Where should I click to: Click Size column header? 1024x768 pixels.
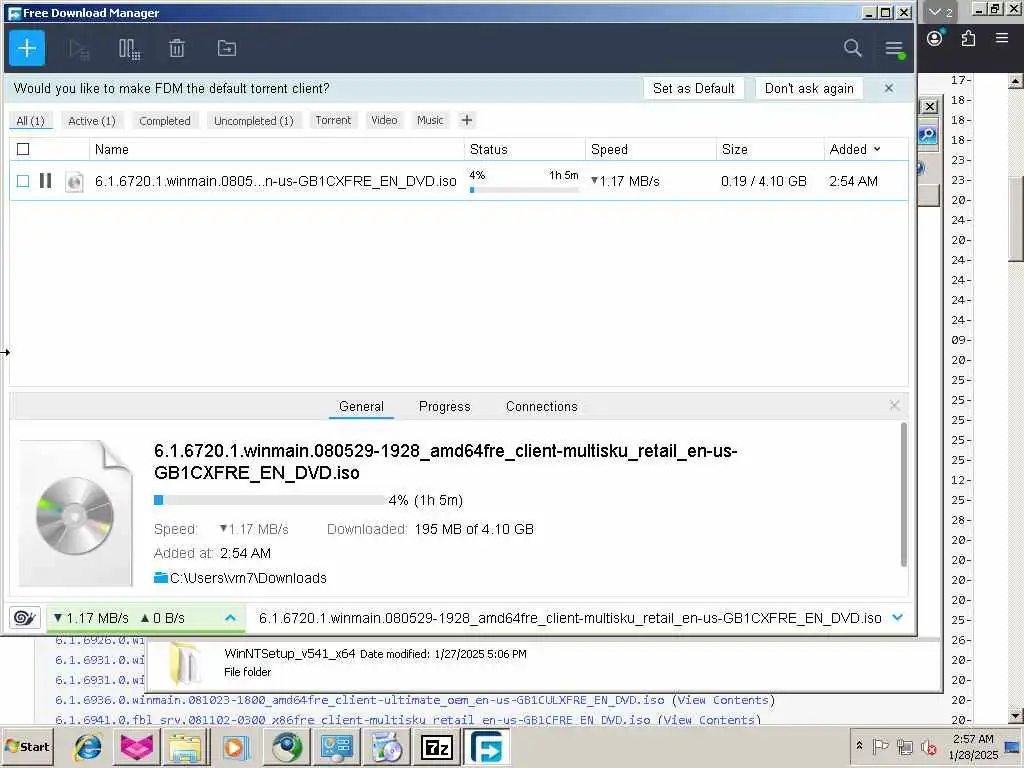[x=770, y=150]
